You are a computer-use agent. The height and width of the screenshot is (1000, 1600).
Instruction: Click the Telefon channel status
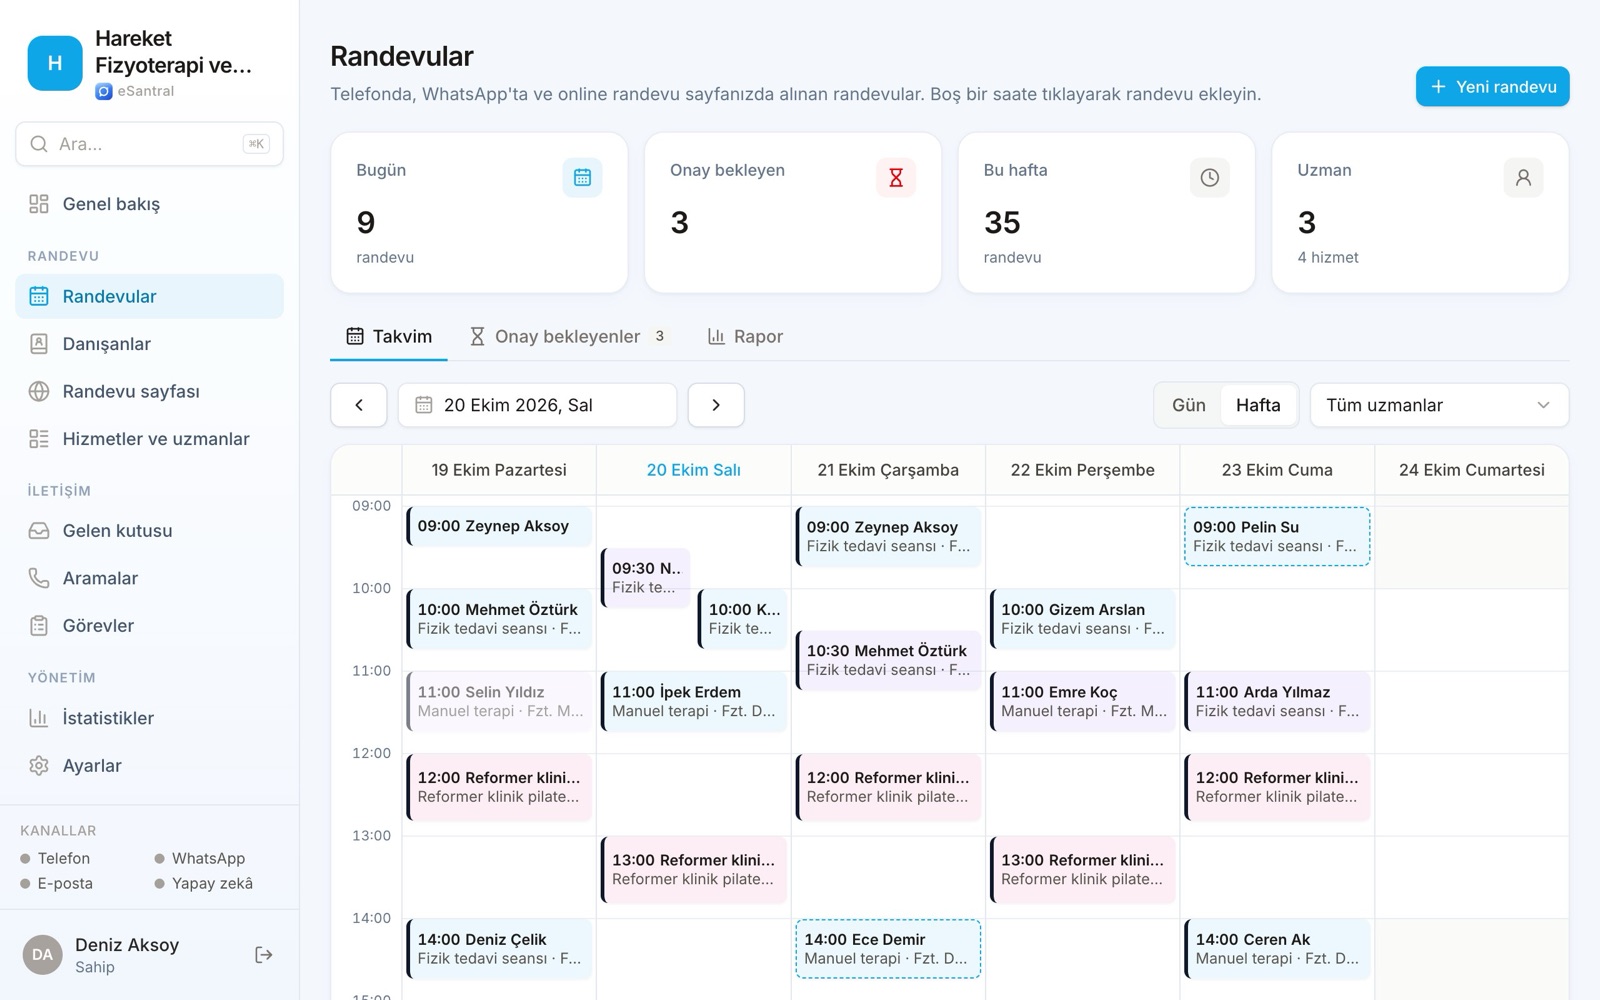55,859
